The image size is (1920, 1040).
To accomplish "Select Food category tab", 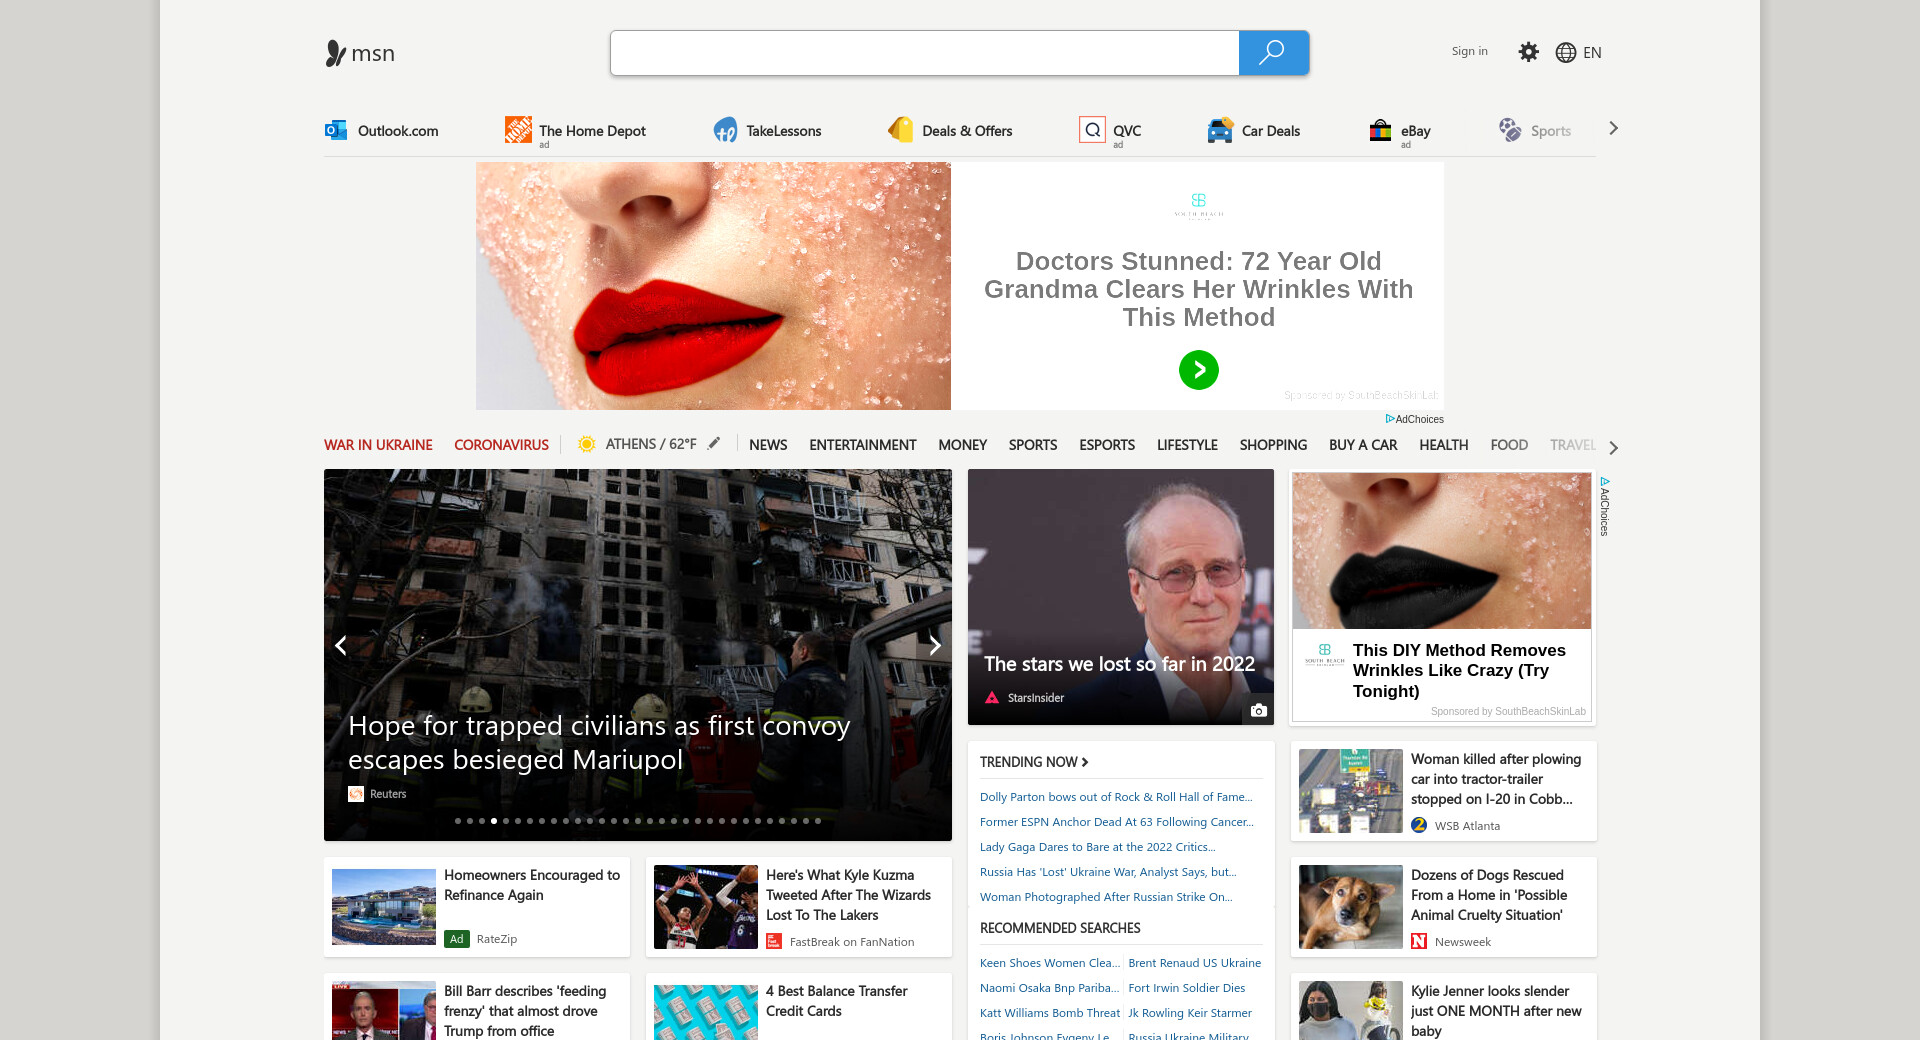I will 1509,445.
